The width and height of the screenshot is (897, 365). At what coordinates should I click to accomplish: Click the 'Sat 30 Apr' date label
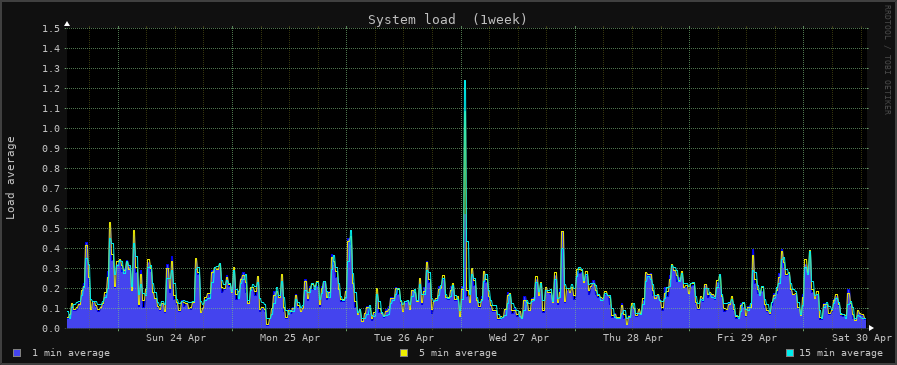click(x=862, y=338)
